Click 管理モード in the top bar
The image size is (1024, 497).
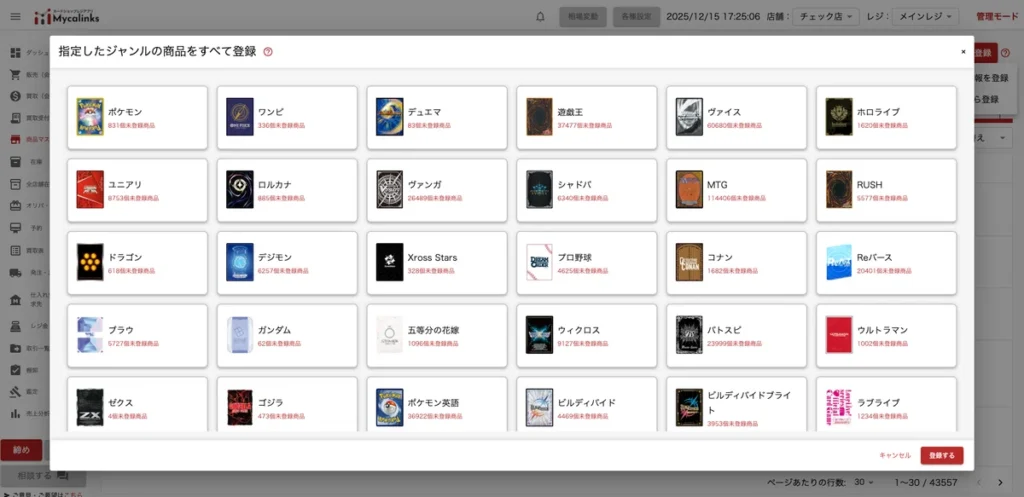click(x=995, y=17)
